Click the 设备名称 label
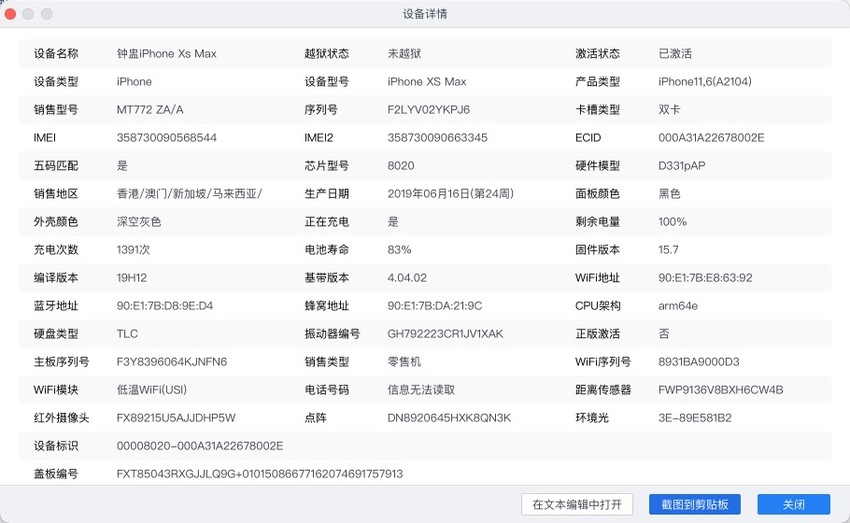 56,54
